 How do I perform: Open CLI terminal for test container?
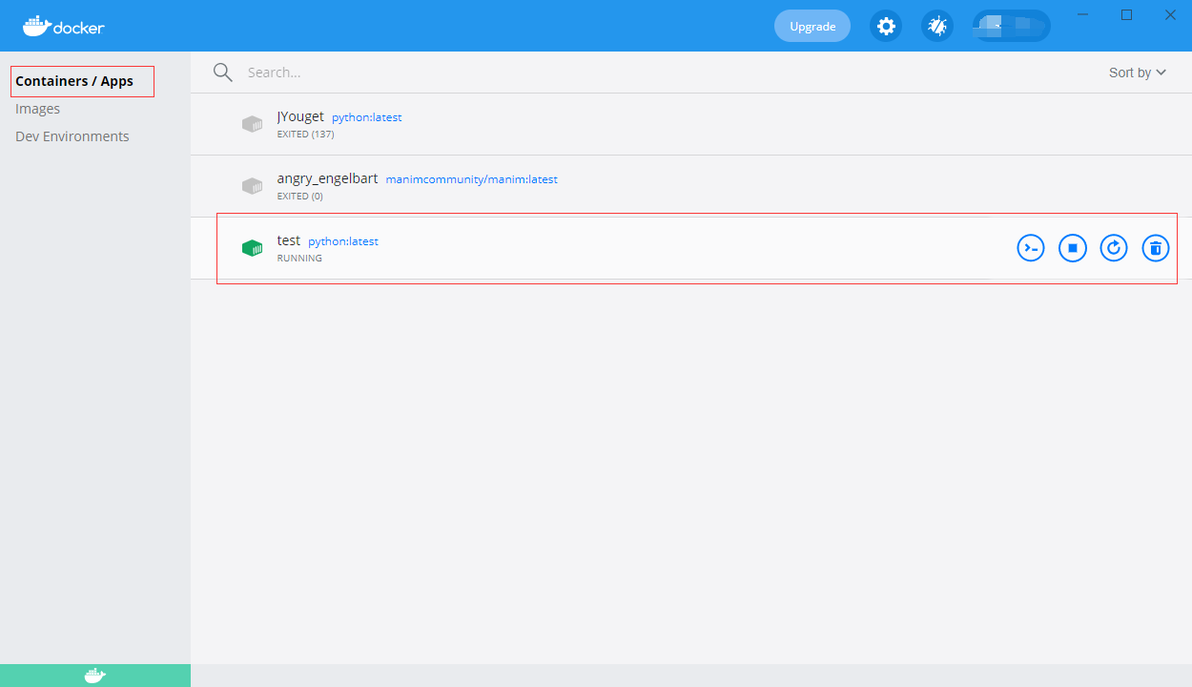pyautogui.click(x=1030, y=248)
